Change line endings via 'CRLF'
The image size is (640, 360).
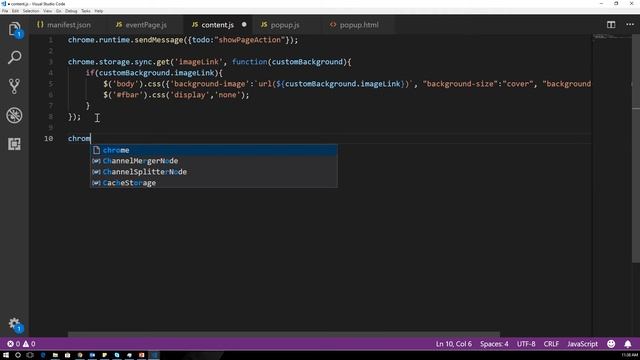551,344
